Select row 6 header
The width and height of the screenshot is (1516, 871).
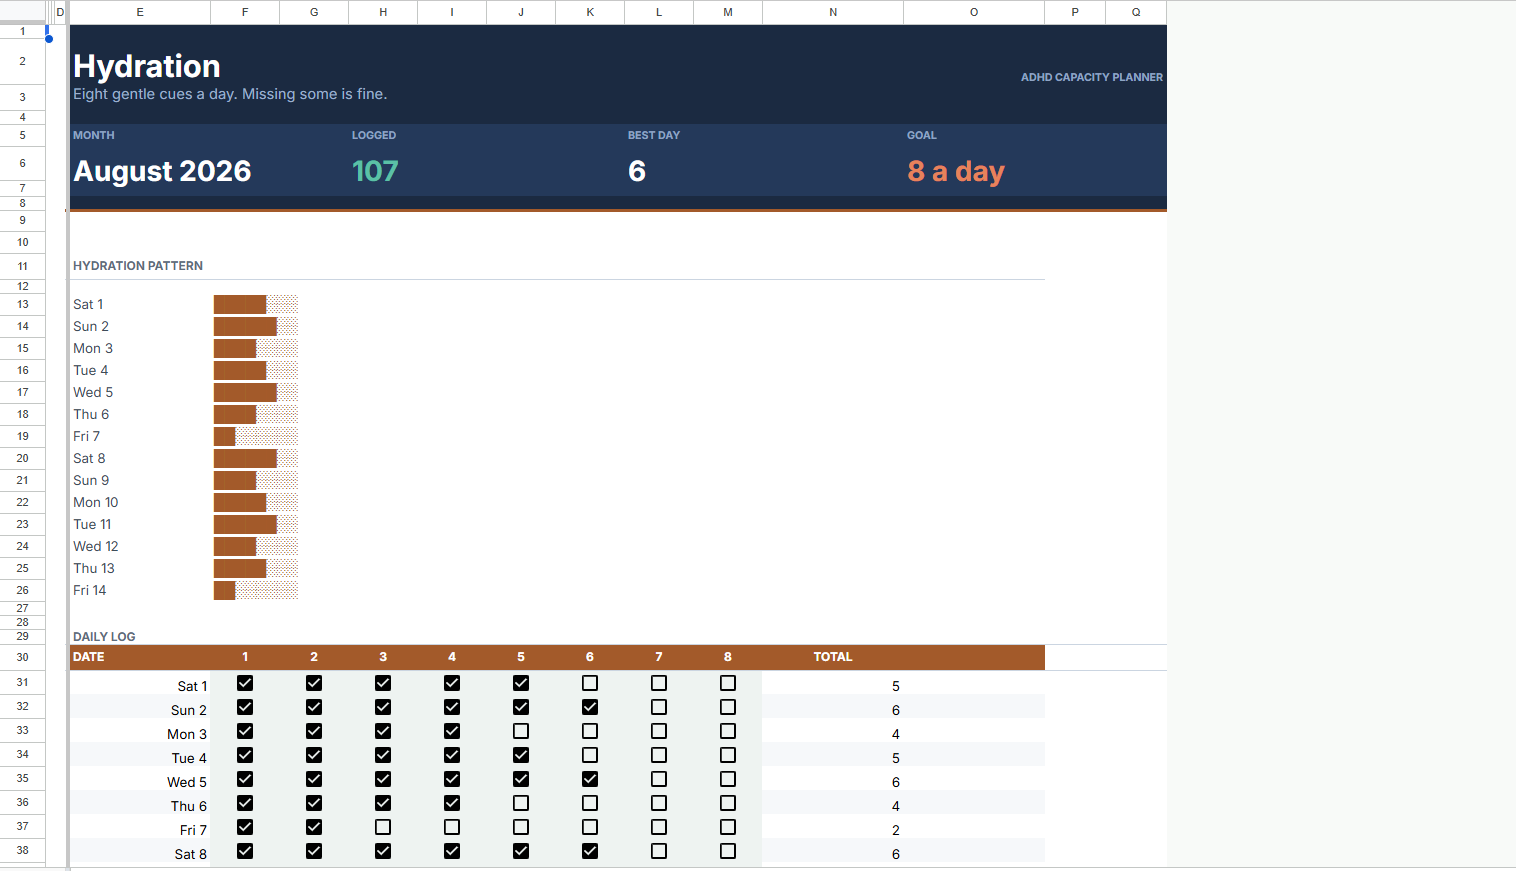click(22, 163)
